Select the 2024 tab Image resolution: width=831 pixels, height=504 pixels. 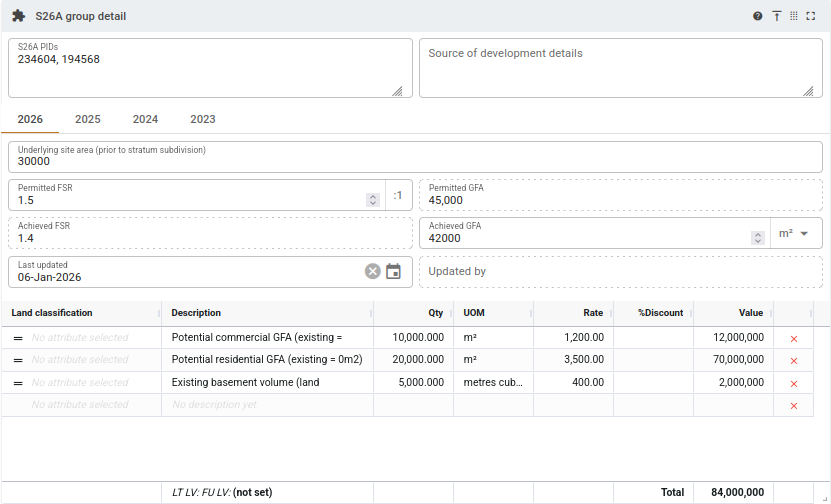tap(145, 119)
